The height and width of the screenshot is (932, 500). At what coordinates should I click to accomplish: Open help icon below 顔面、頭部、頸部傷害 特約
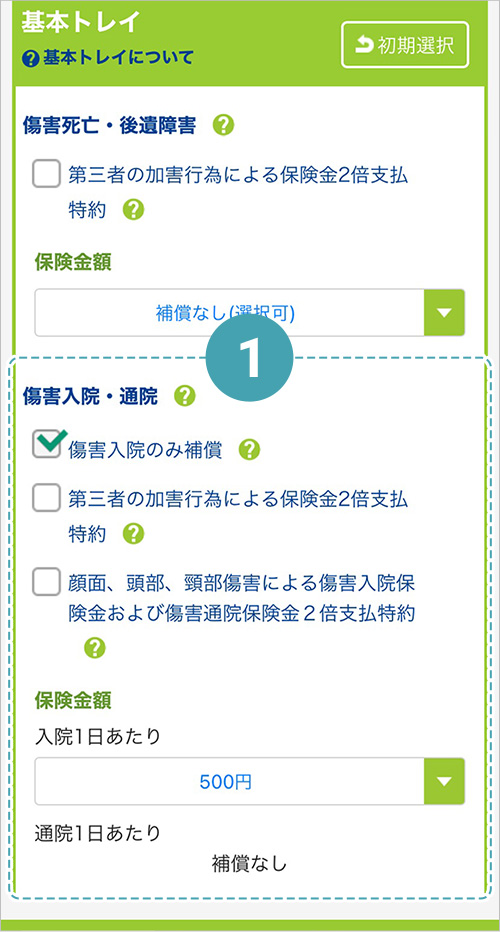pyautogui.click(x=95, y=648)
